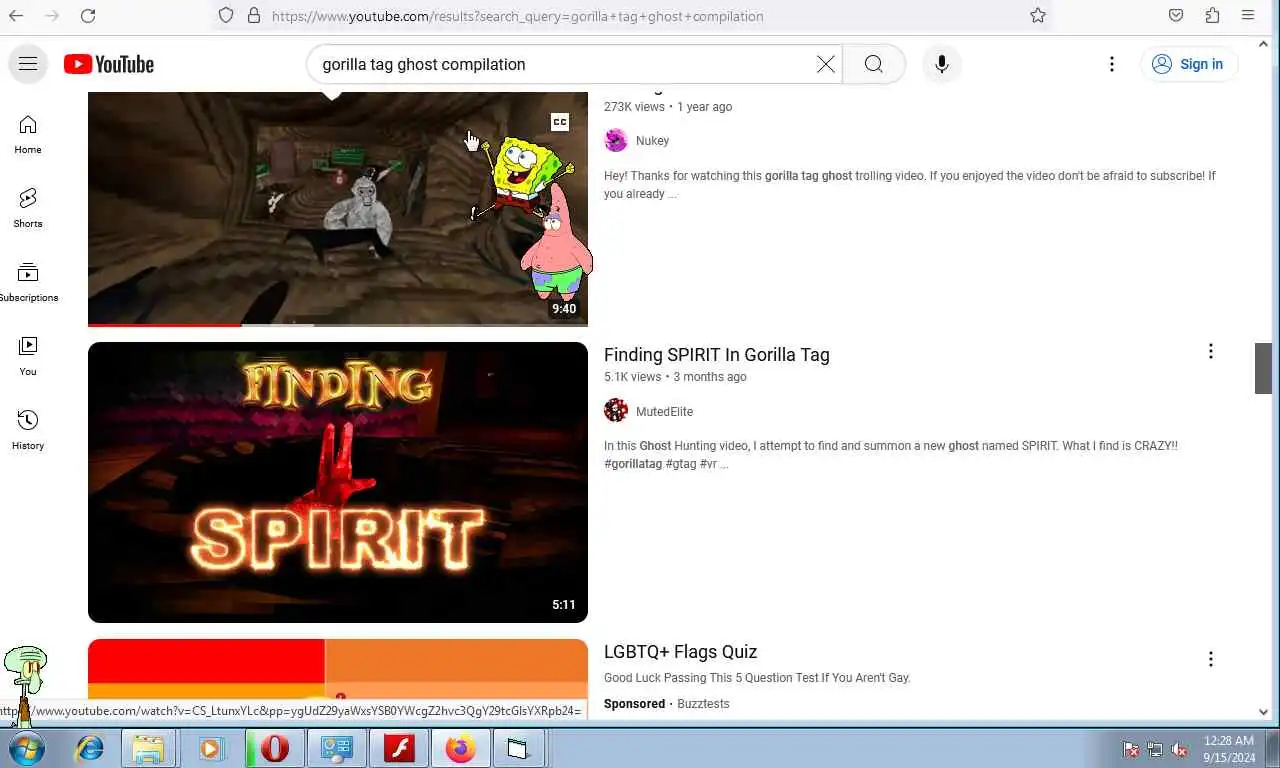Play the Finding SPIRIT video thumbnail

pos(338,482)
